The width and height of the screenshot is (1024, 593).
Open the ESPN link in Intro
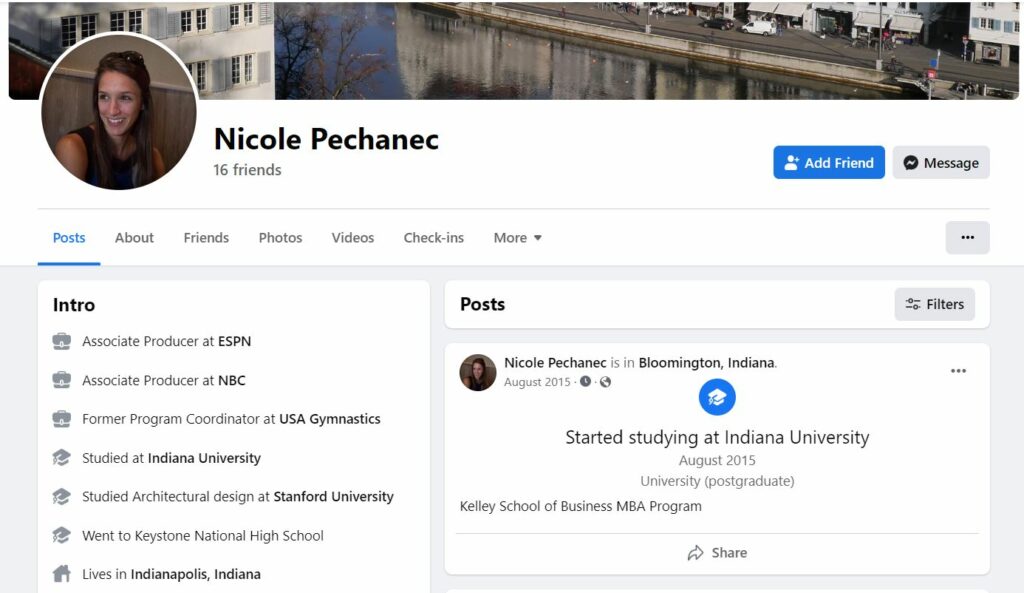click(234, 342)
